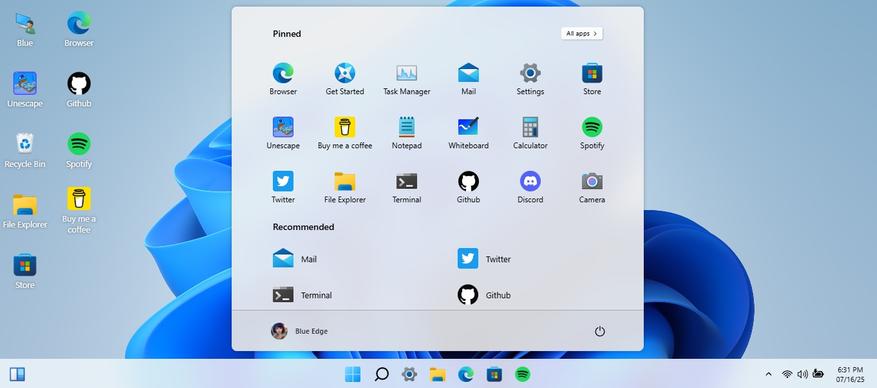
Task: Open Store in the Pinned section
Action: pos(592,79)
